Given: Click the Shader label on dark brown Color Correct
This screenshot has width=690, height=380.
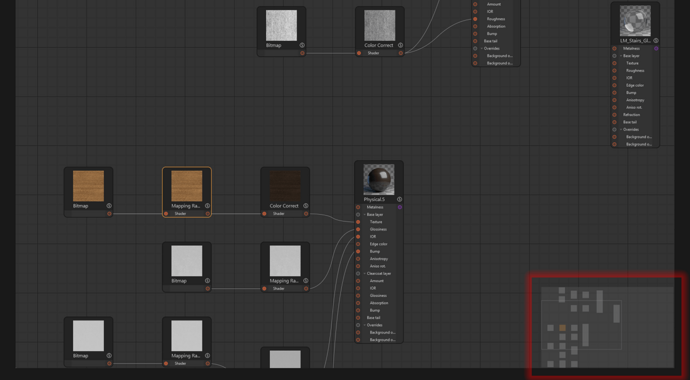Looking at the screenshot, I should pos(279,214).
